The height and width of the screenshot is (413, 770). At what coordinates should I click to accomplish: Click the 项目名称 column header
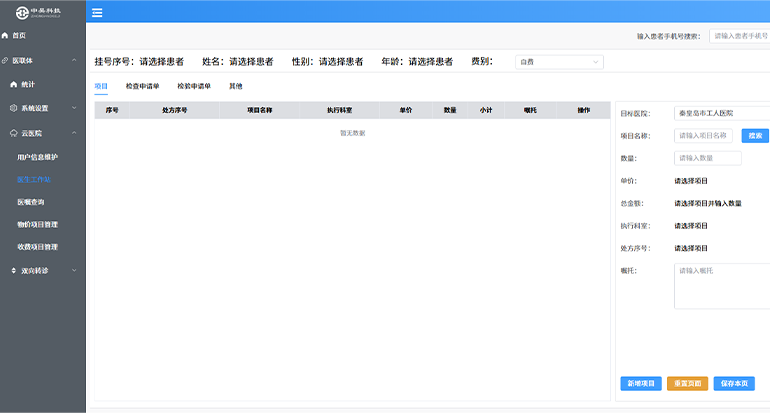260,110
